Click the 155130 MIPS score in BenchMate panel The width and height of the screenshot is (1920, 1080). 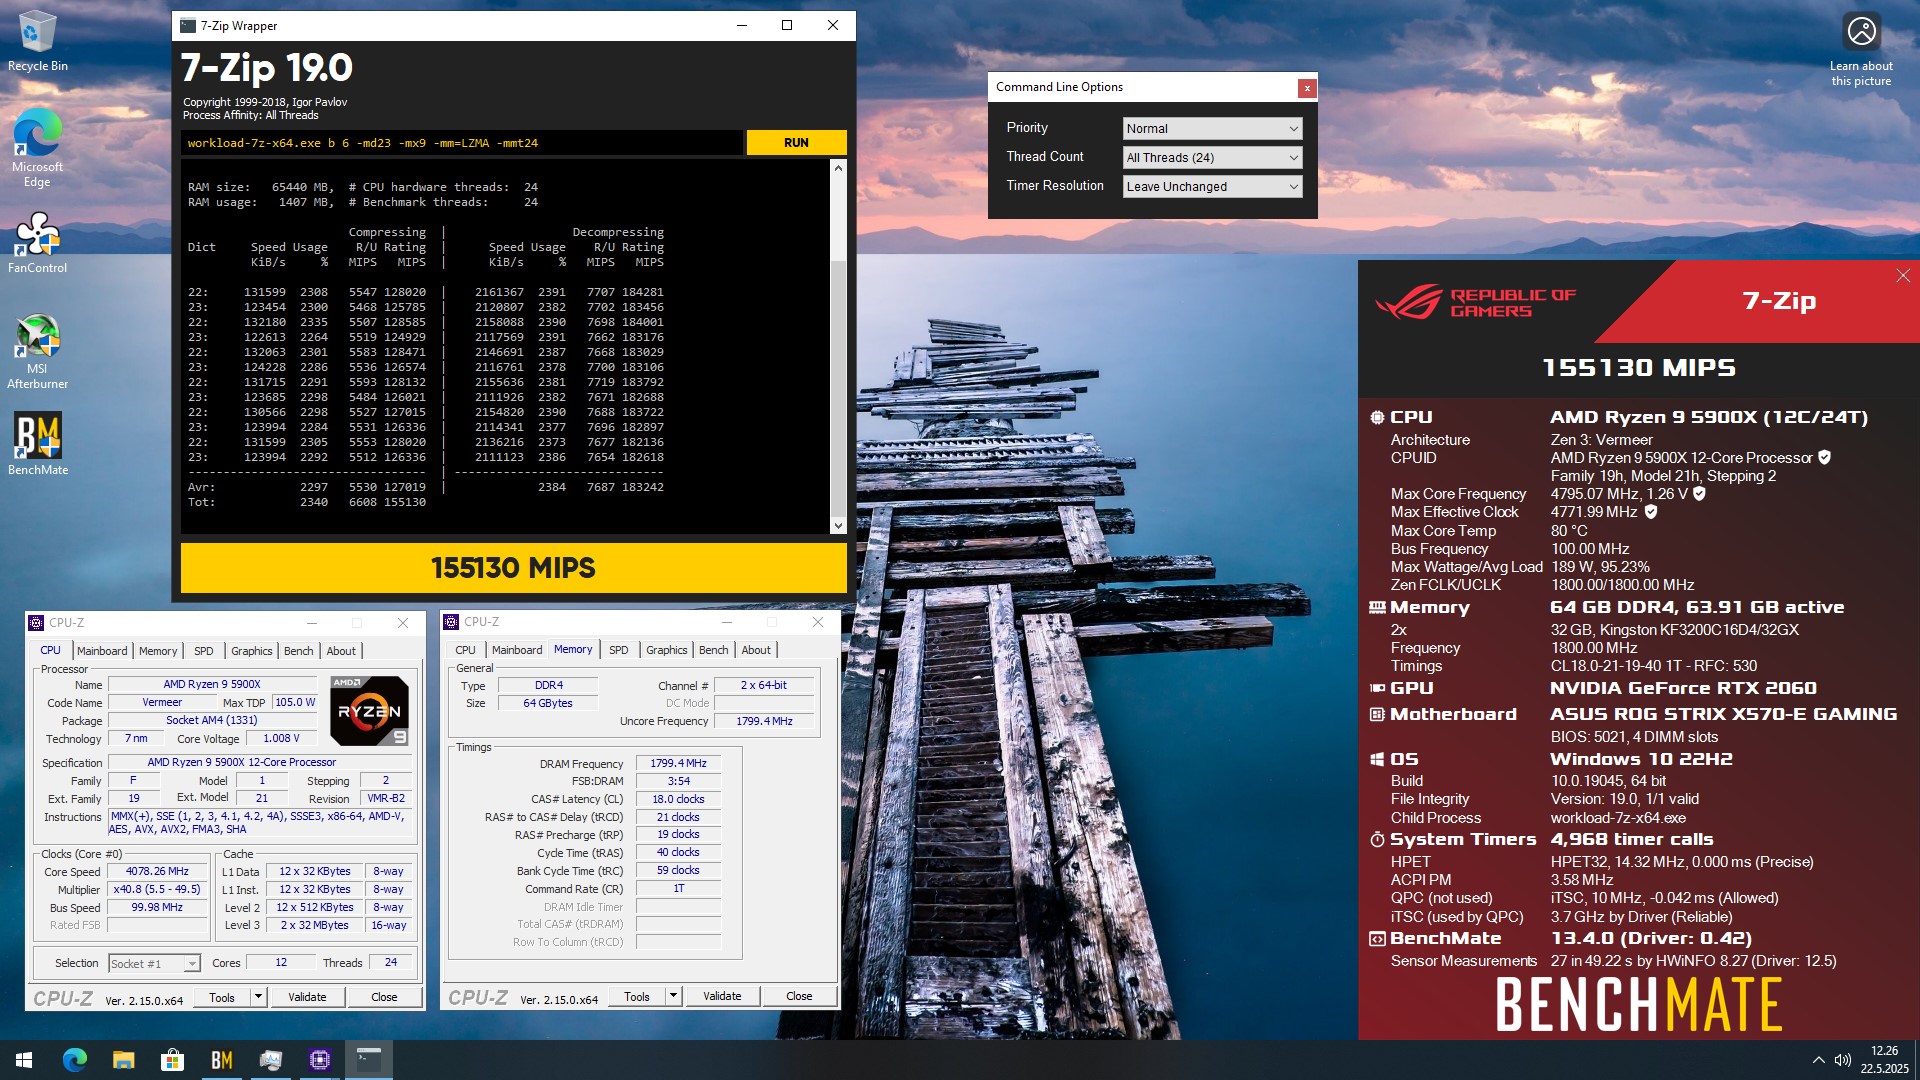pos(1638,368)
